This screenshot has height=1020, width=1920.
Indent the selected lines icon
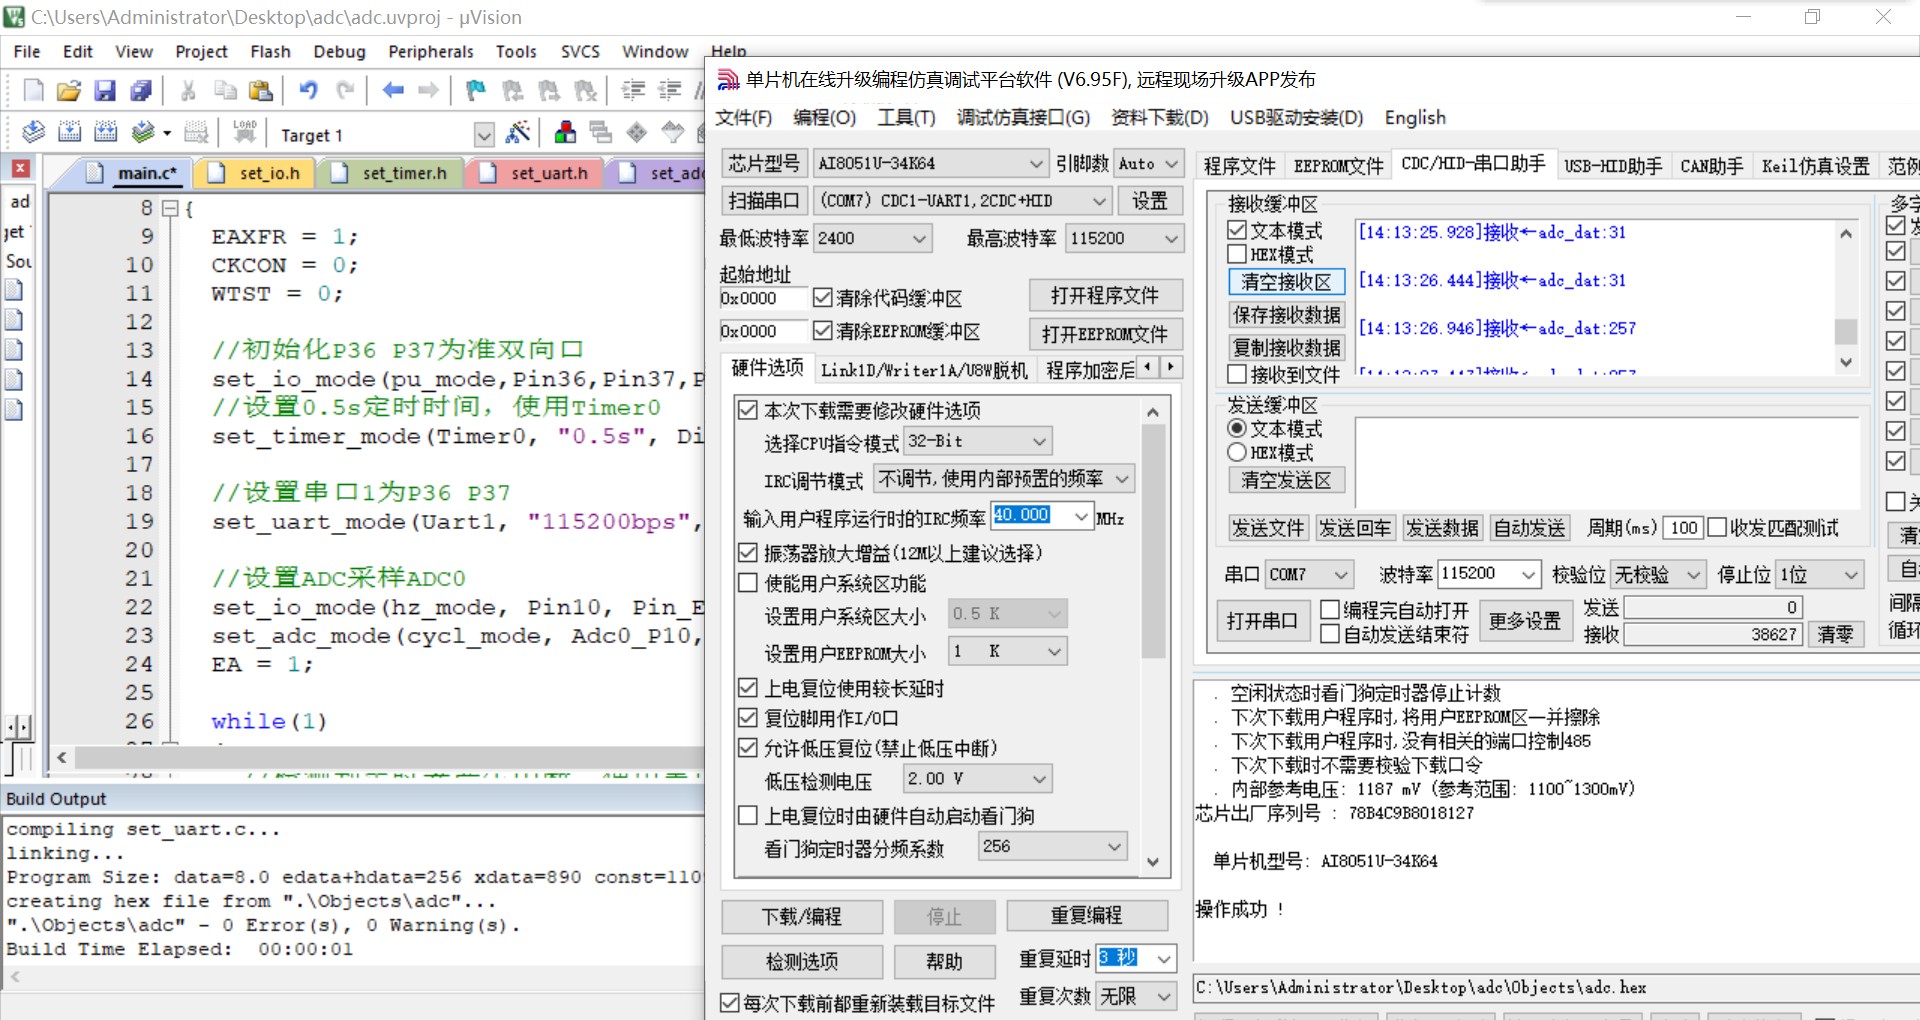coord(633,91)
